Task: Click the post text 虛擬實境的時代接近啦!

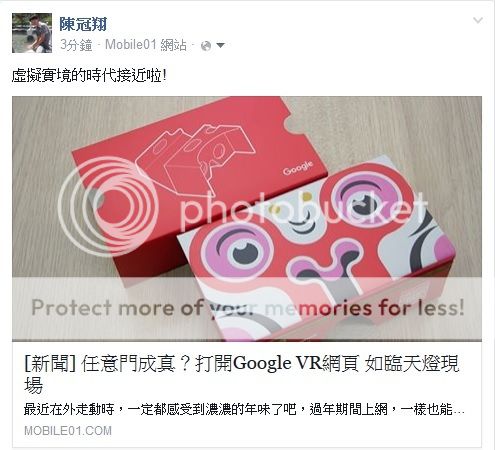Action: (x=89, y=76)
